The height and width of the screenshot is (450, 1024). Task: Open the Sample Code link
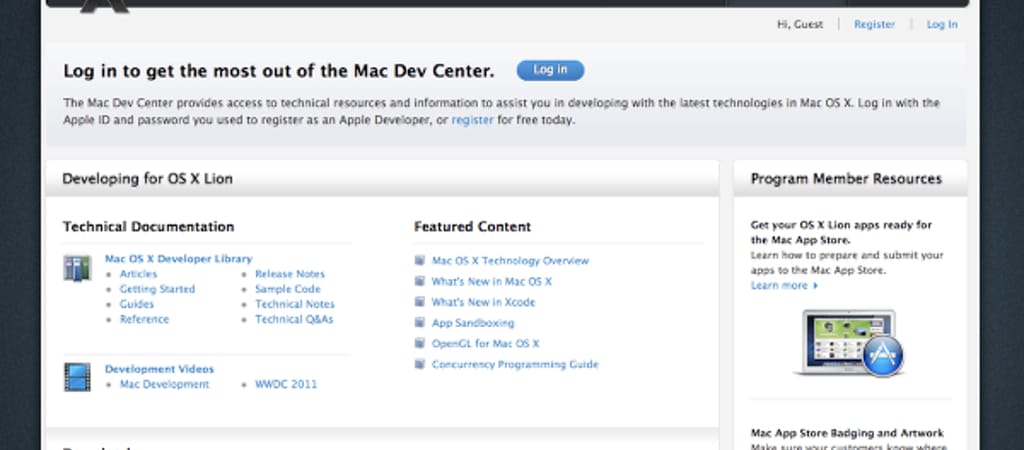(287, 289)
